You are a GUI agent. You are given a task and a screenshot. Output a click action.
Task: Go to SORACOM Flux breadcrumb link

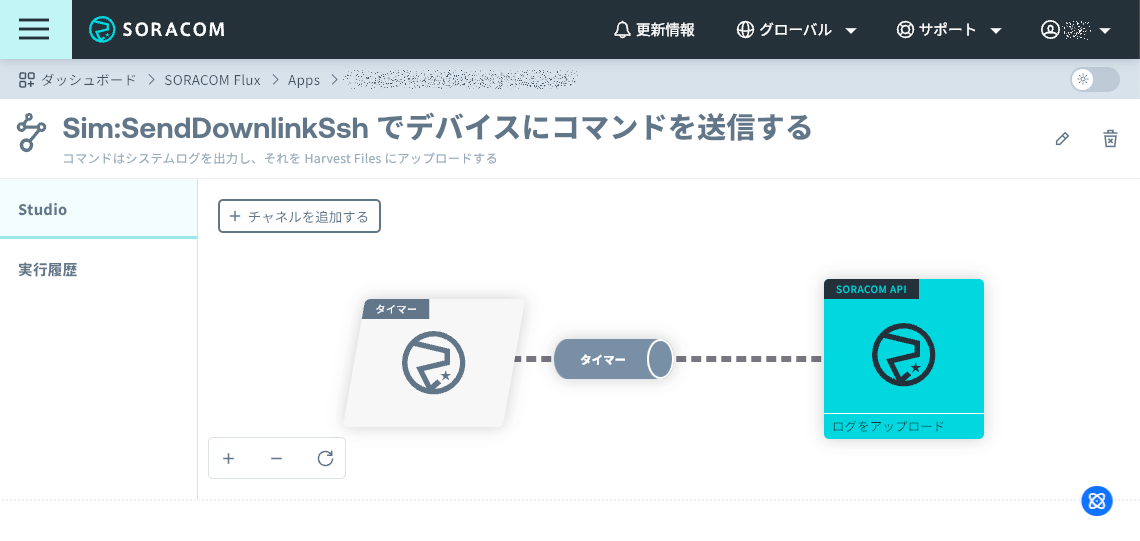[x=212, y=80]
